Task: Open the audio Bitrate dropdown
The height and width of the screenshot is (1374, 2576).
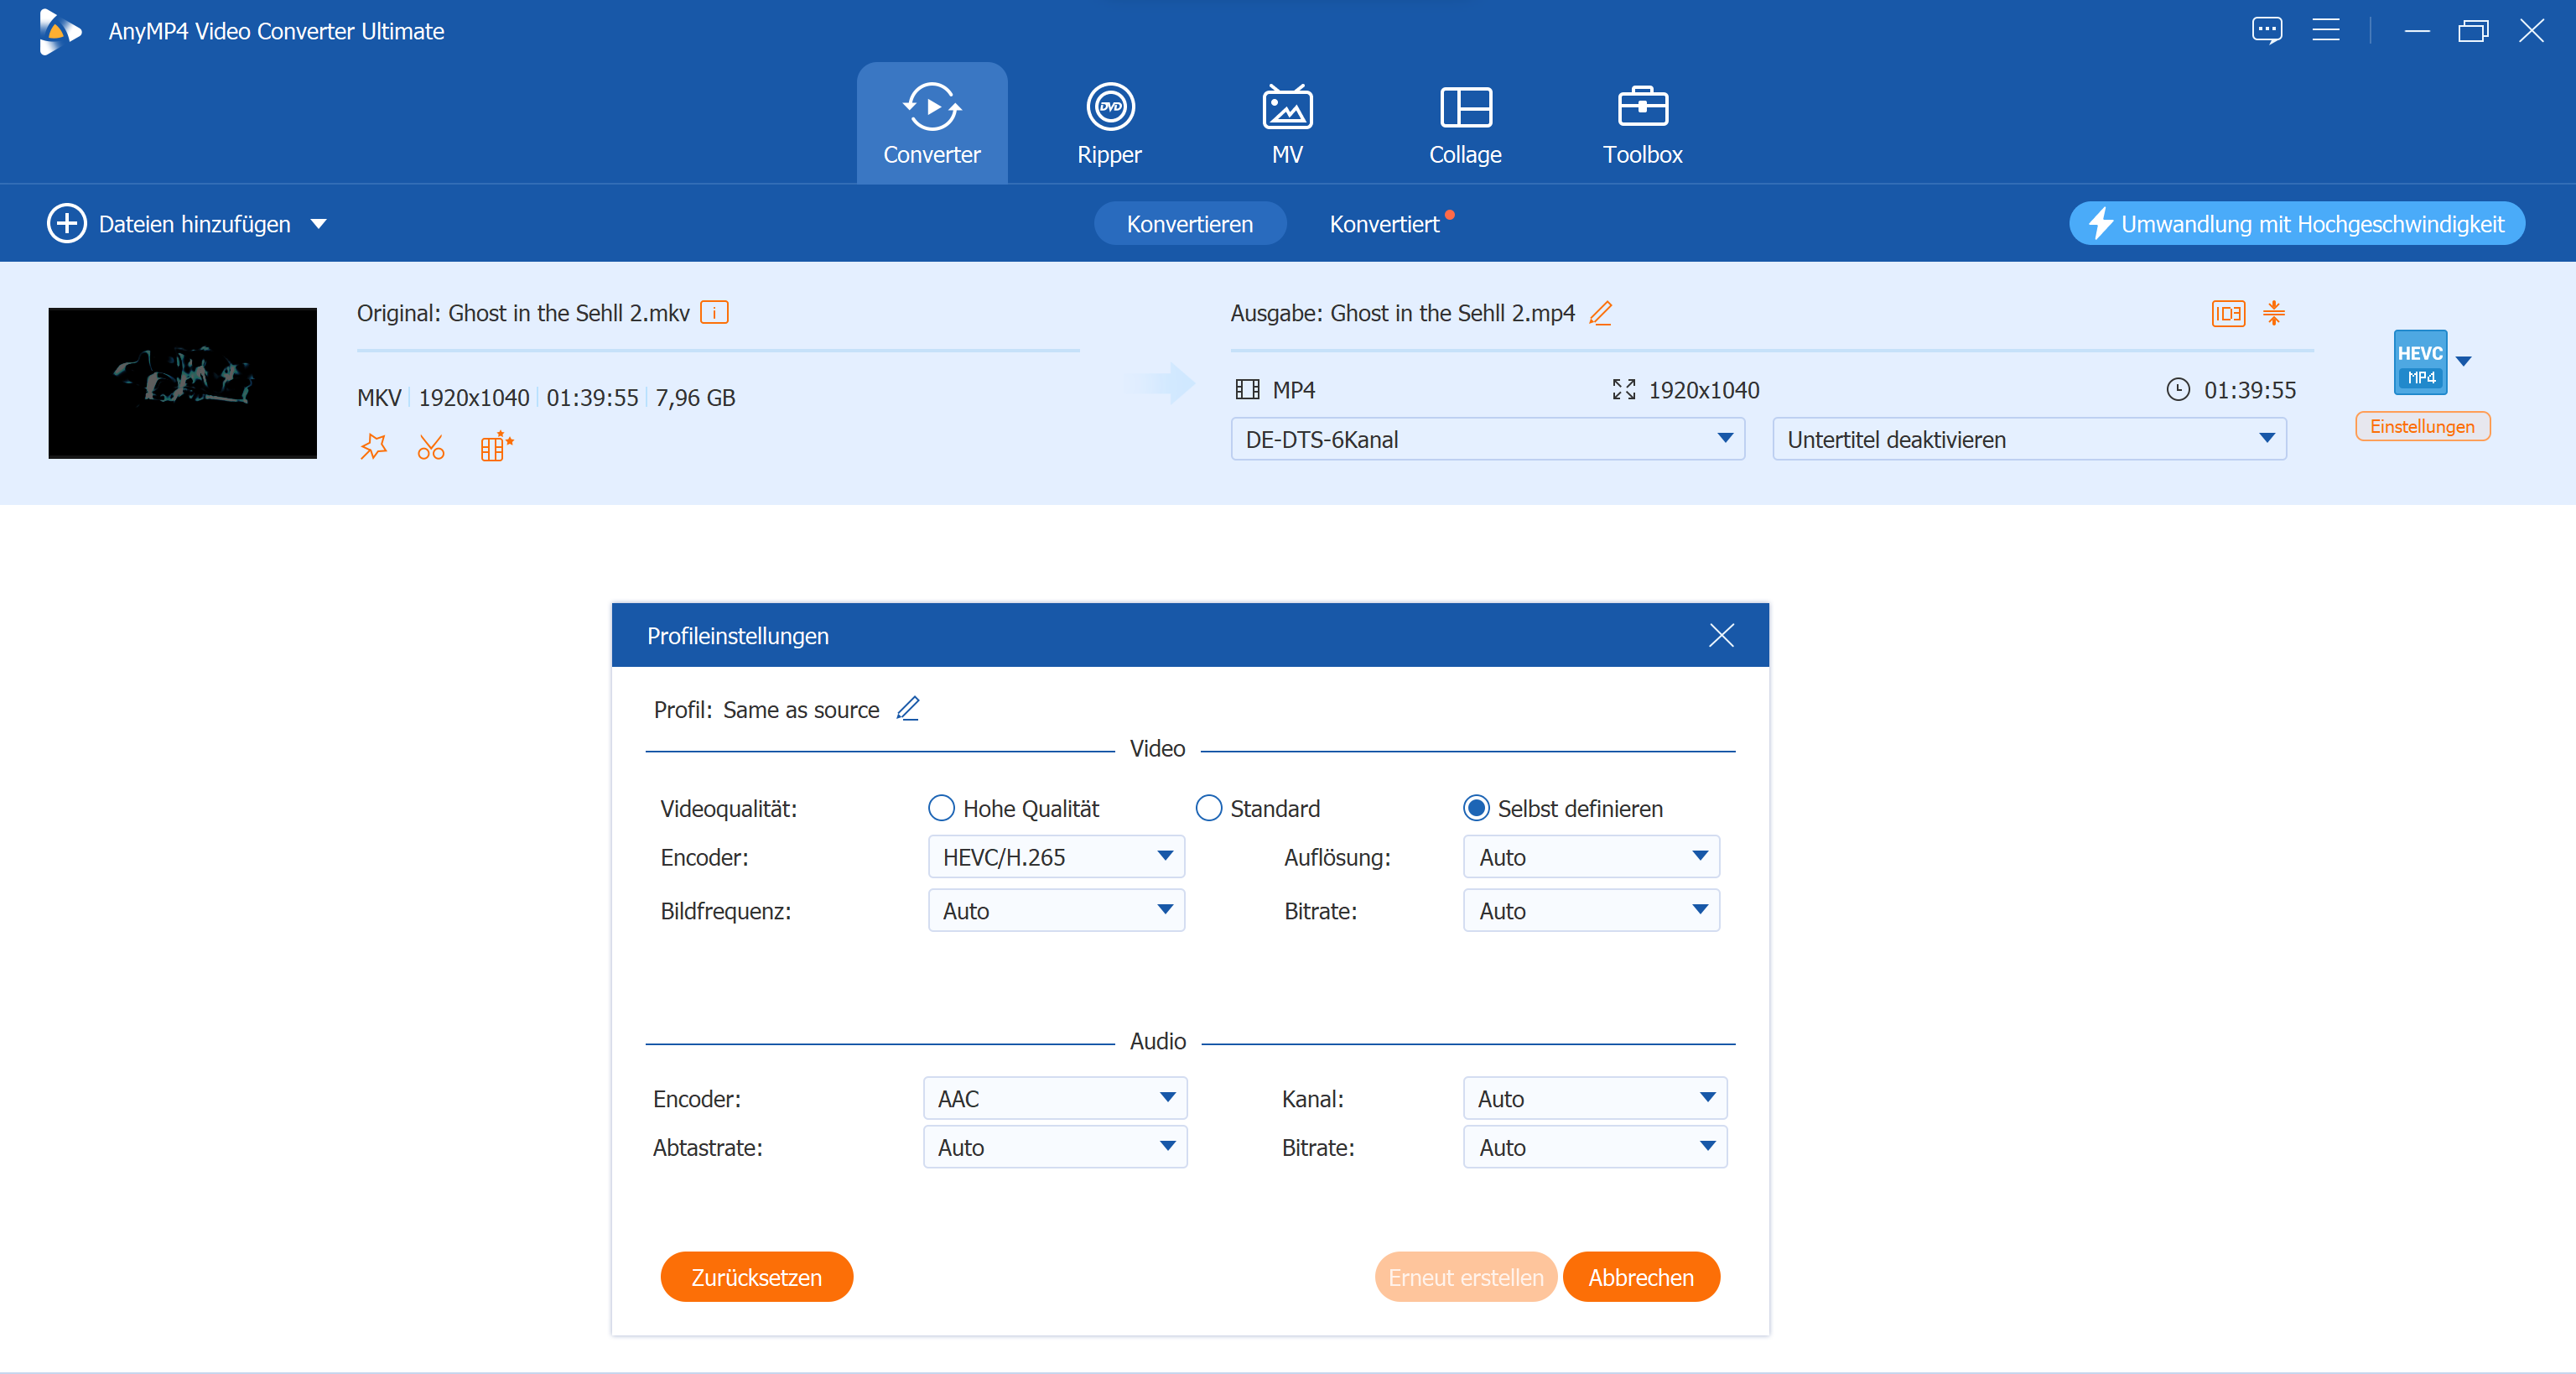Action: (x=1595, y=1147)
